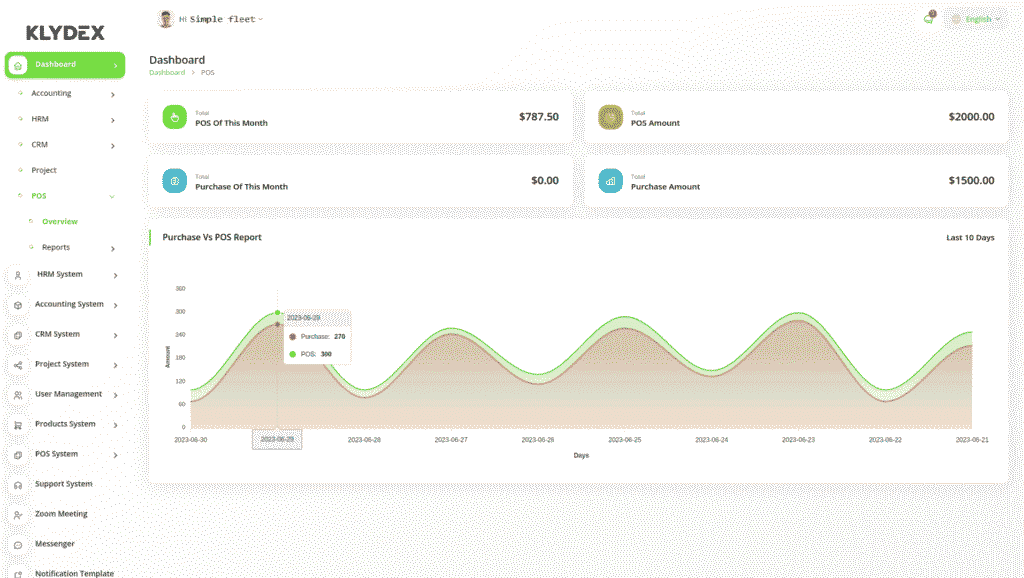Image resolution: width=1024 pixels, height=578 pixels.
Task: Click the Messenger chat bubble icon
Action: [x=18, y=544]
